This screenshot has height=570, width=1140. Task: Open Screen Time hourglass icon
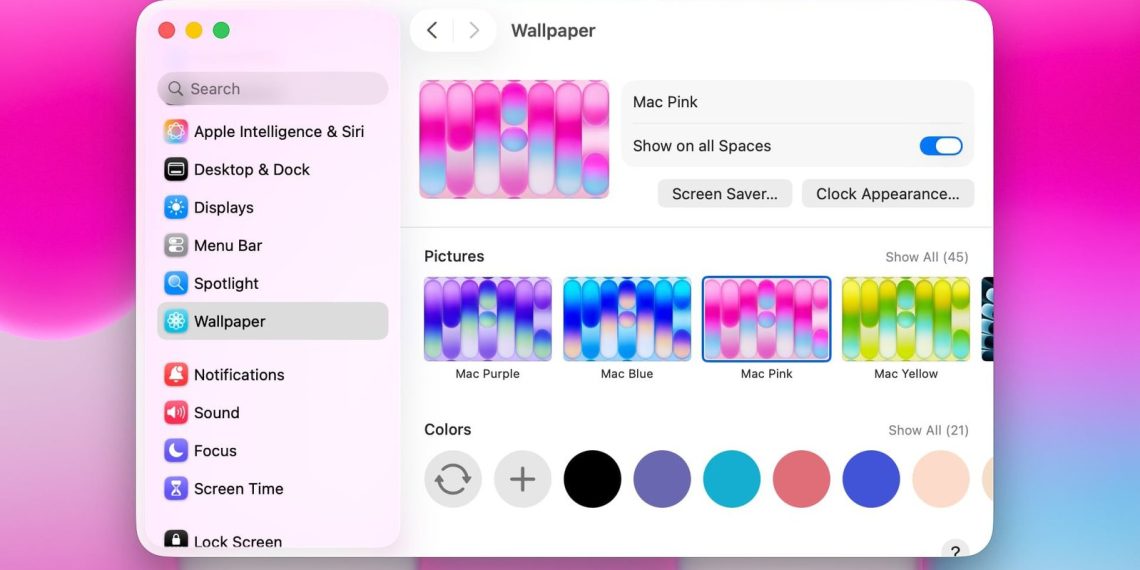click(x=176, y=489)
